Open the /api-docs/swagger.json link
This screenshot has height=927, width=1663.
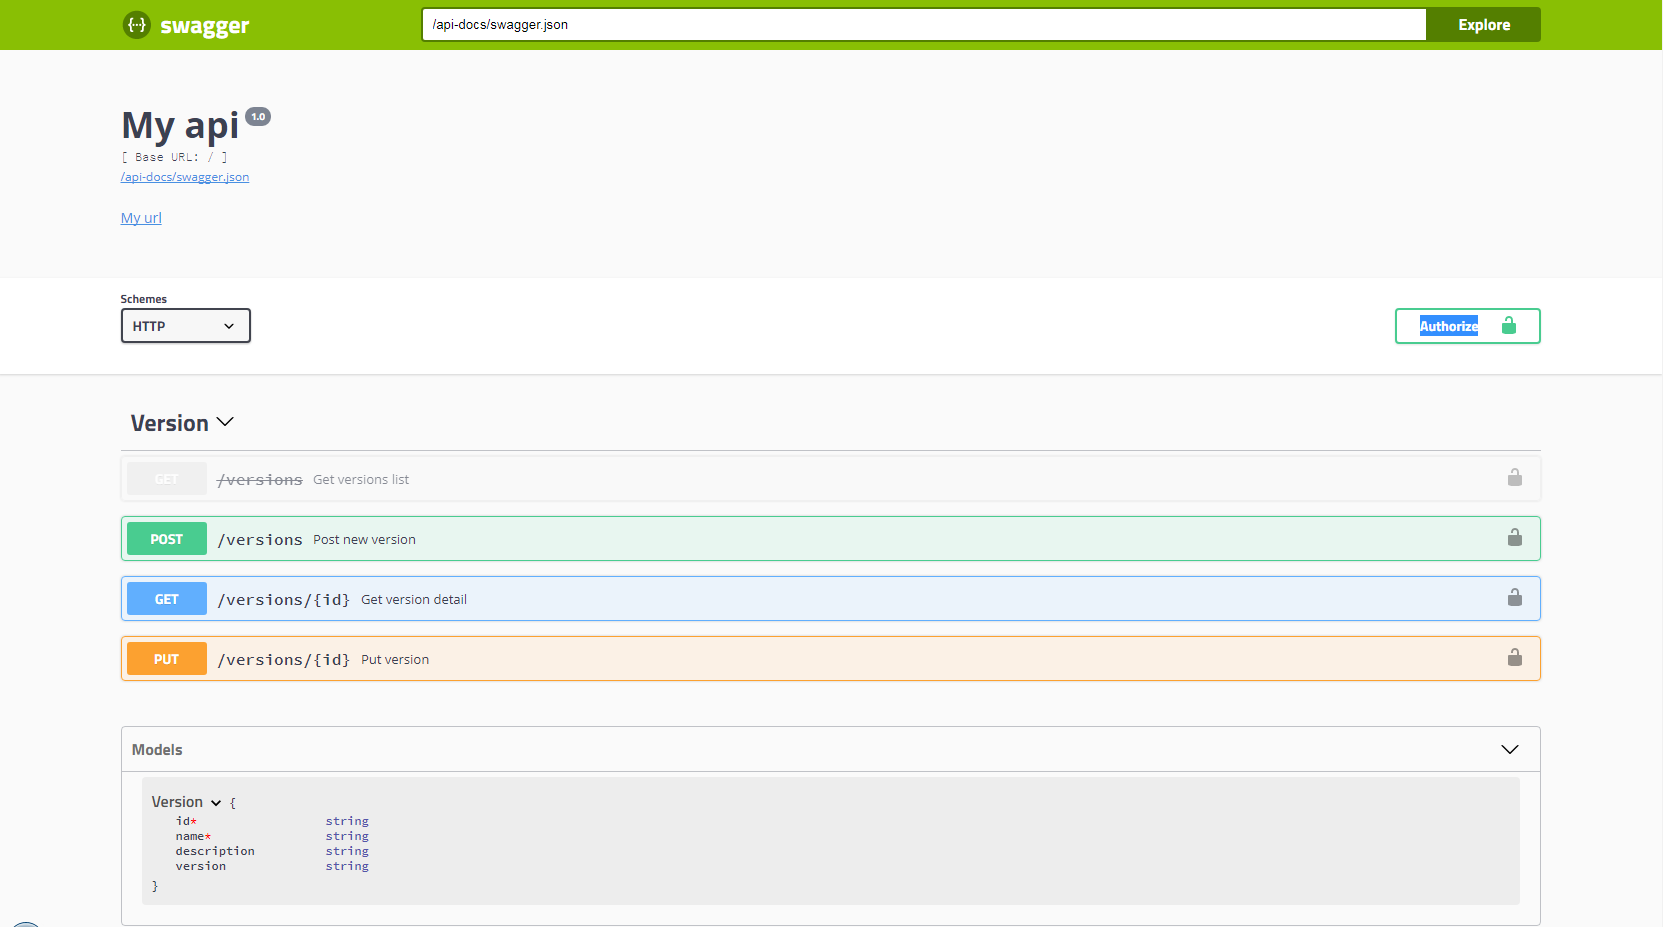[x=184, y=176]
